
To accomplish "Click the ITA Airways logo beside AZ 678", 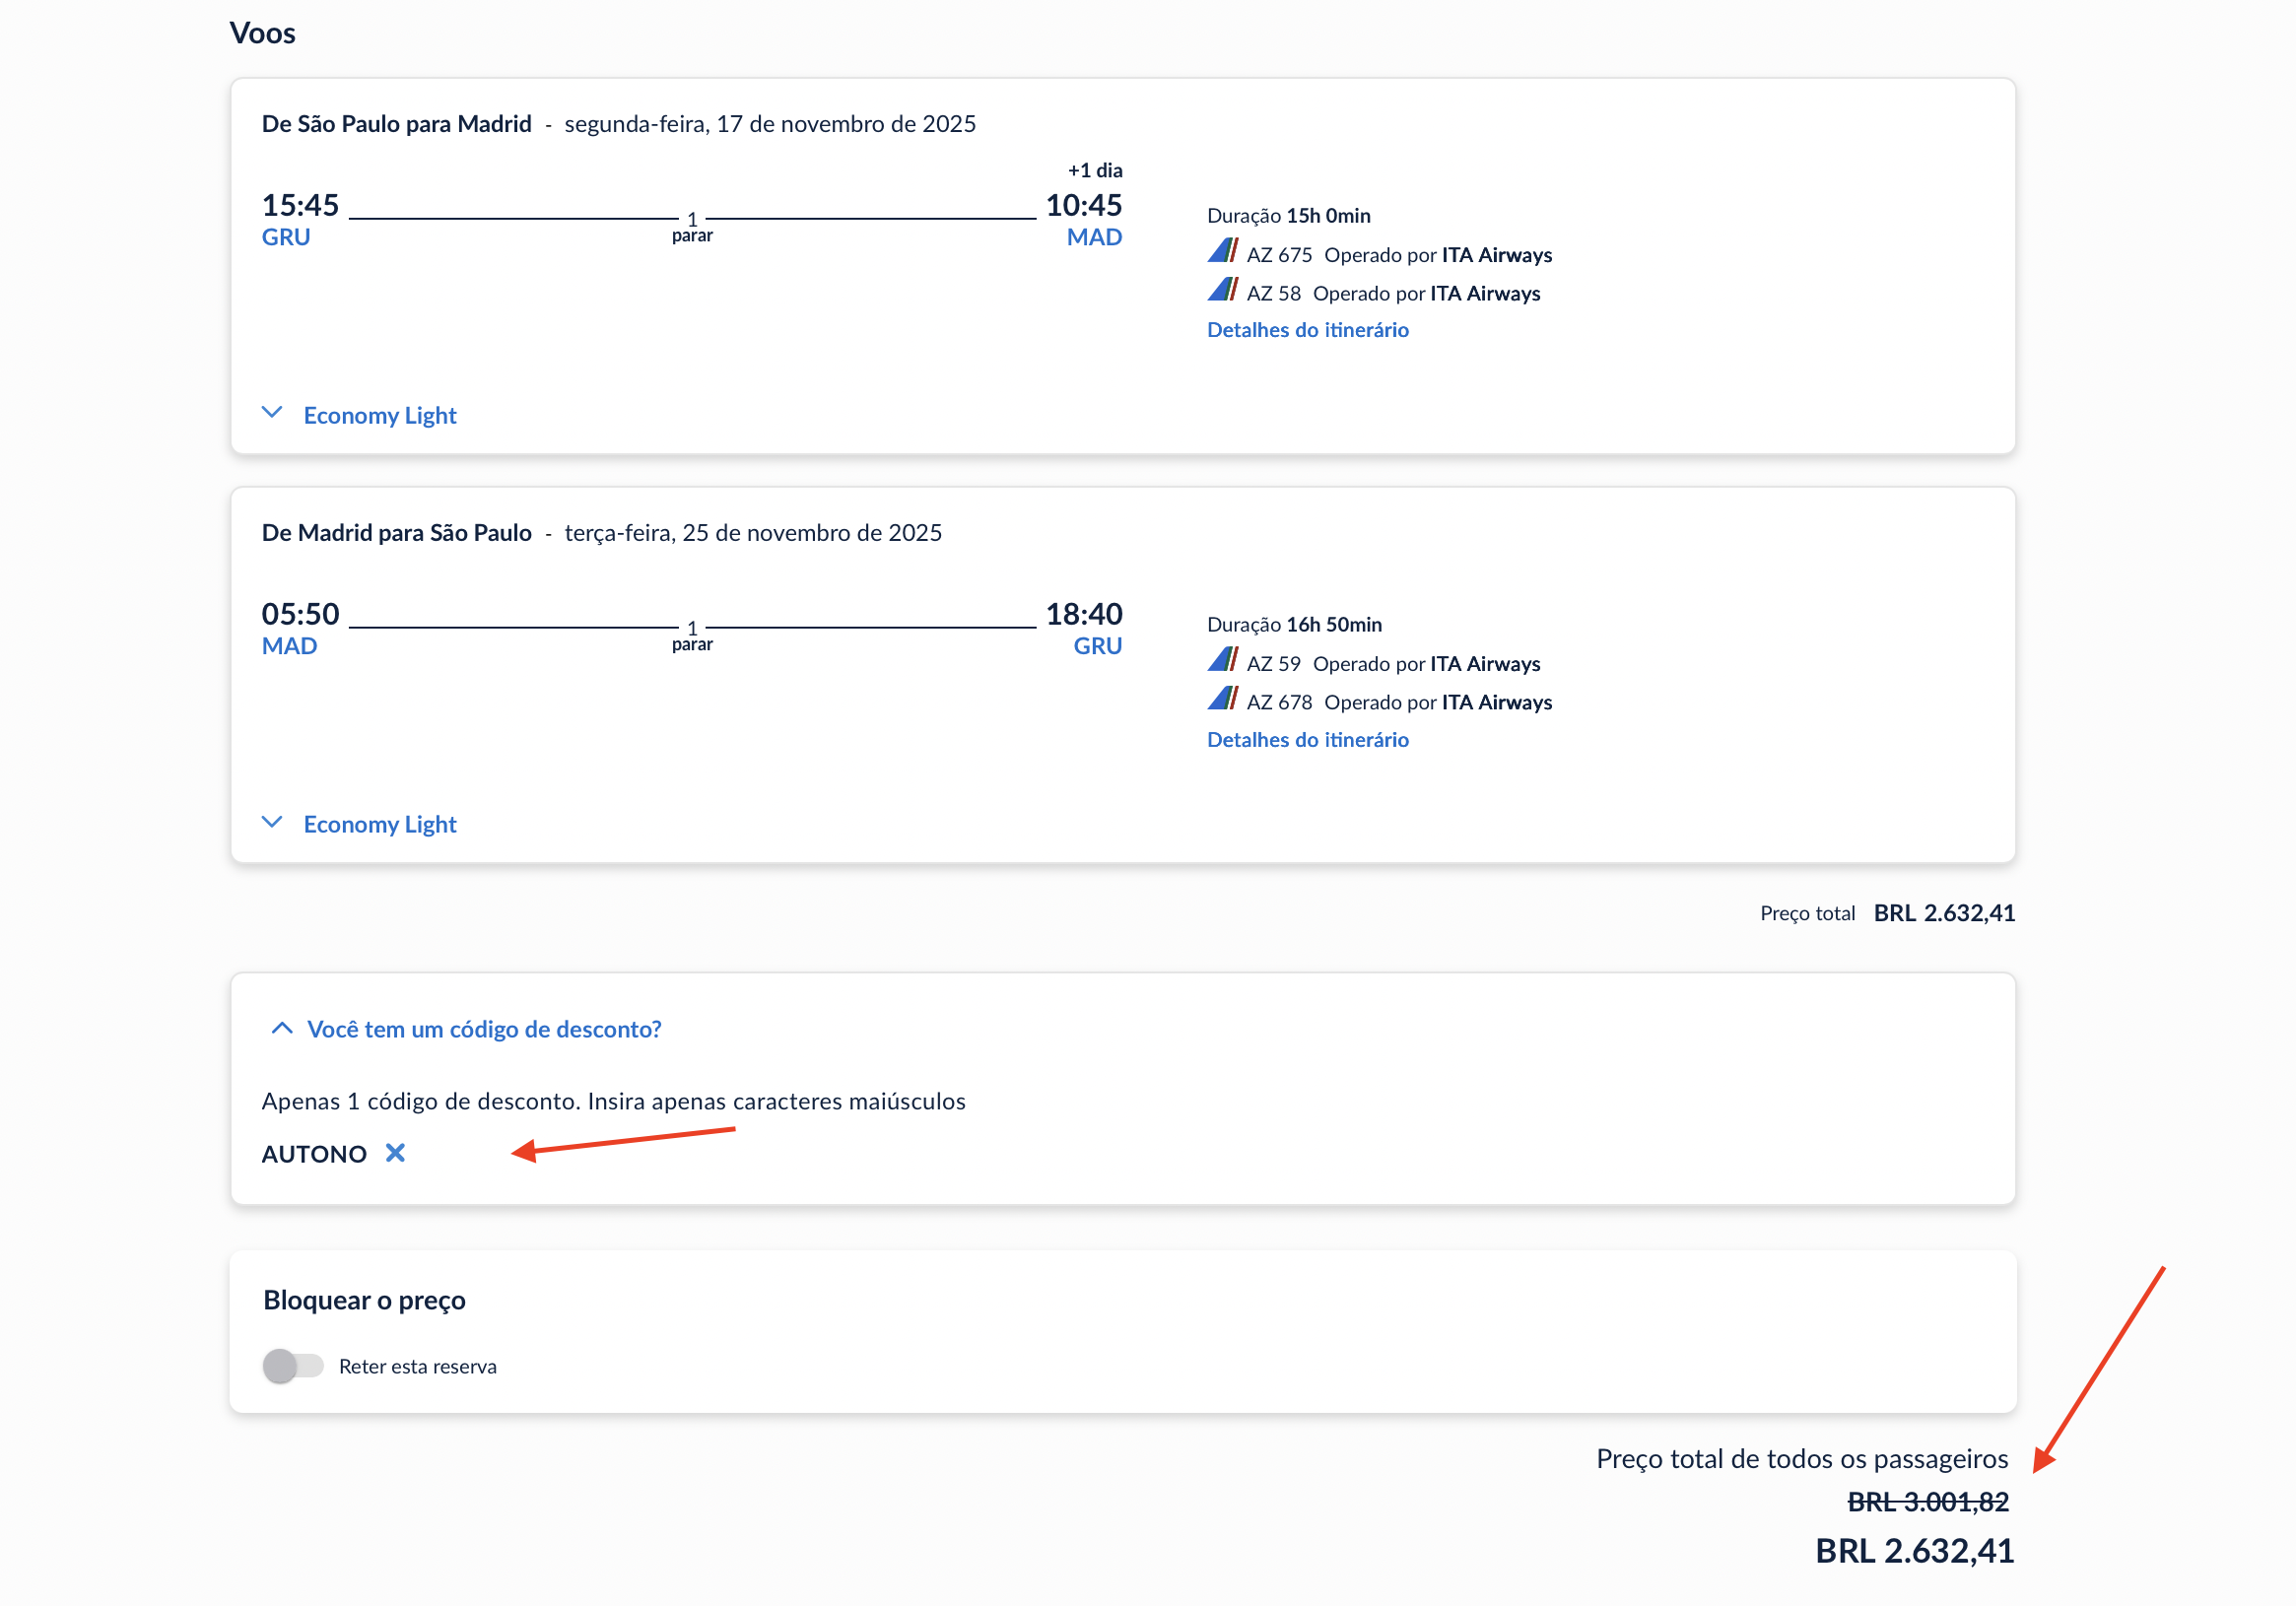I will [x=1222, y=699].
